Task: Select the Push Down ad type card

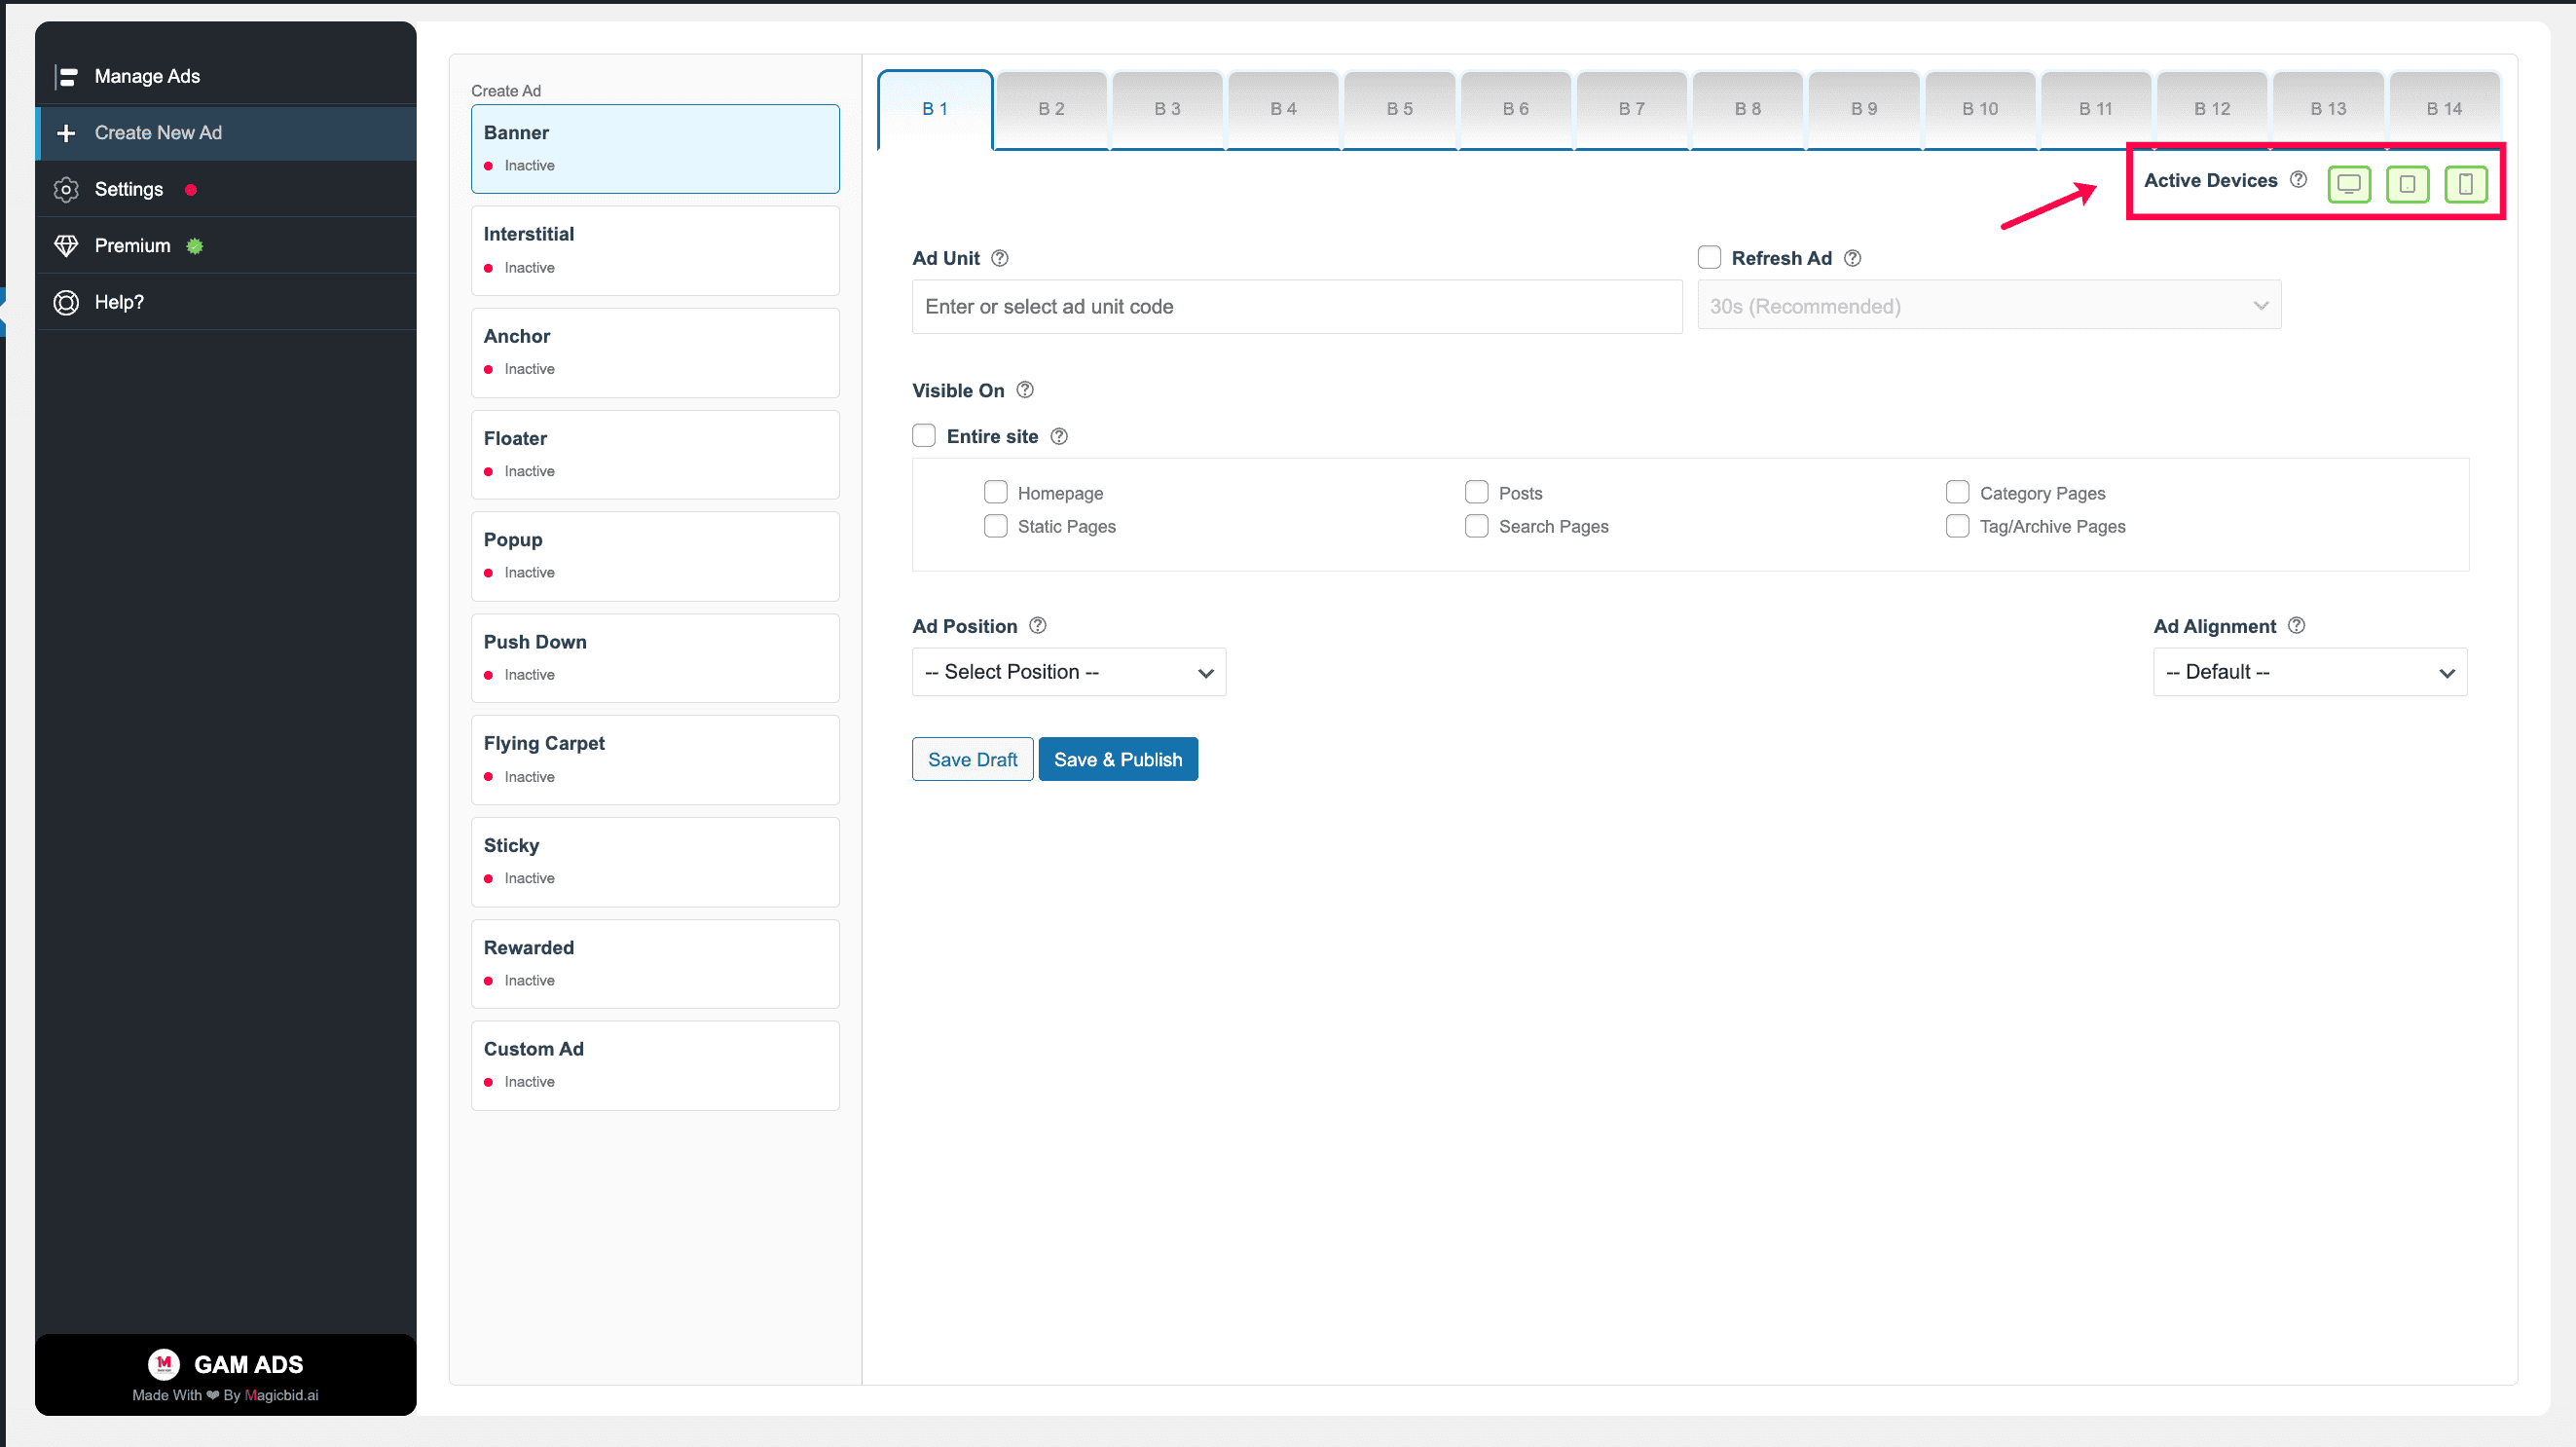Action: [x=655, y=658]
